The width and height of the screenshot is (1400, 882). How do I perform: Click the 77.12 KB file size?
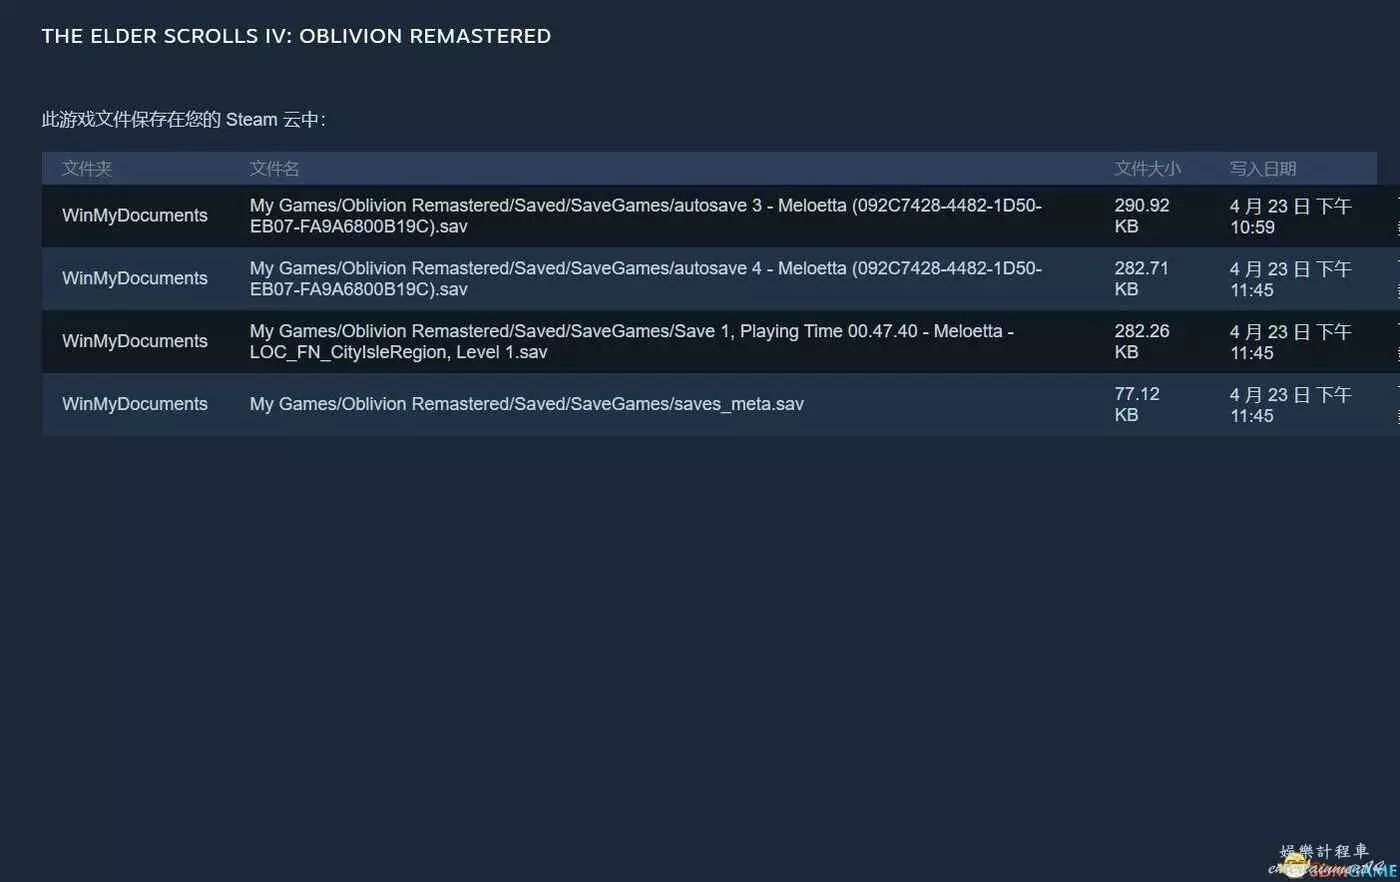pyautogui.click(x=1137, y=404)
